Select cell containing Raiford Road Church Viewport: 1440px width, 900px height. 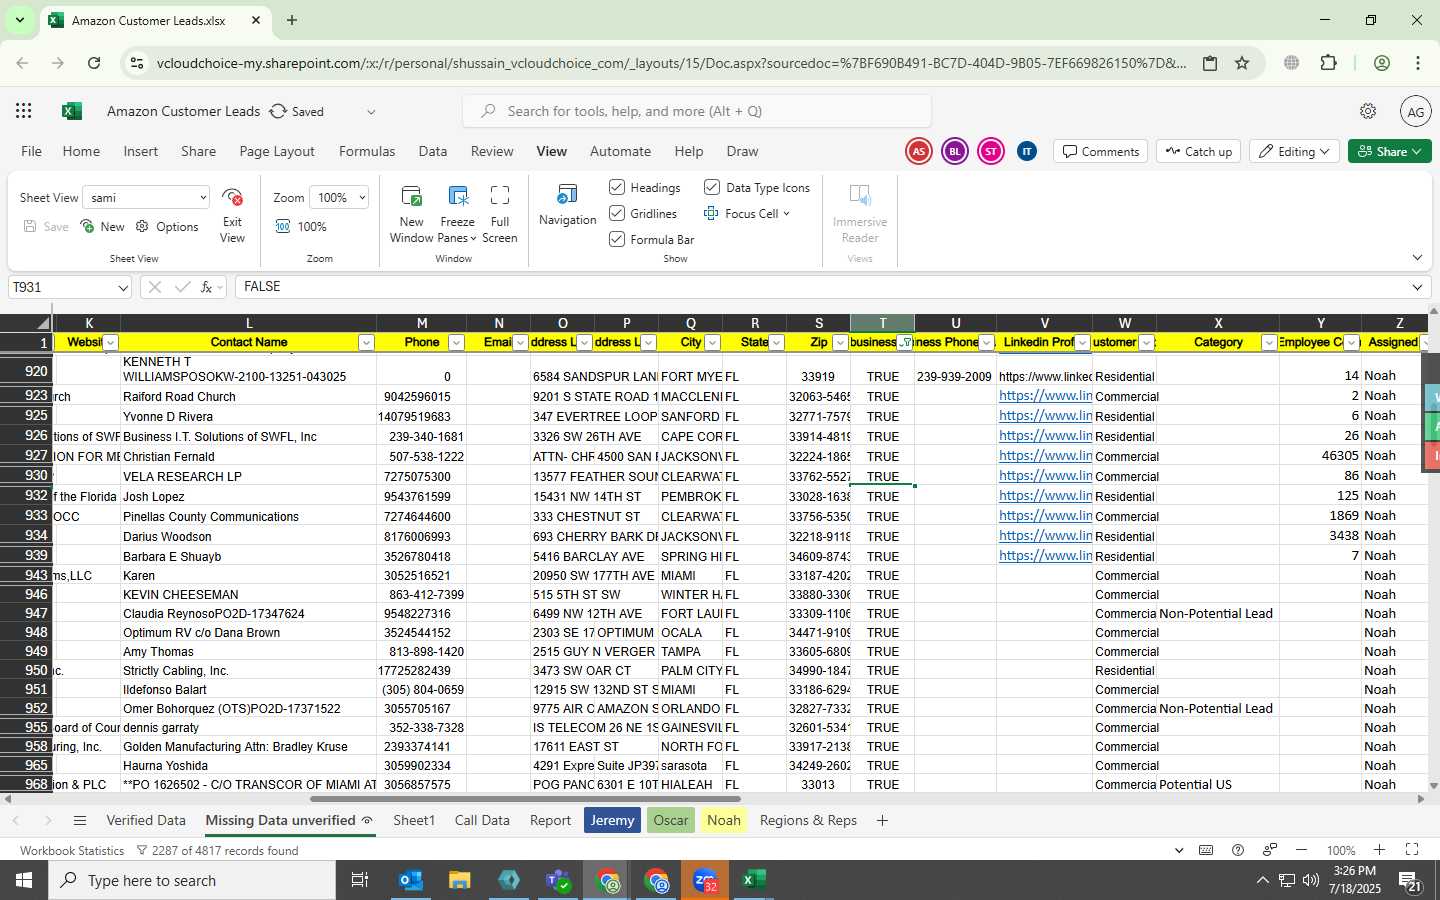coord(248,397)
